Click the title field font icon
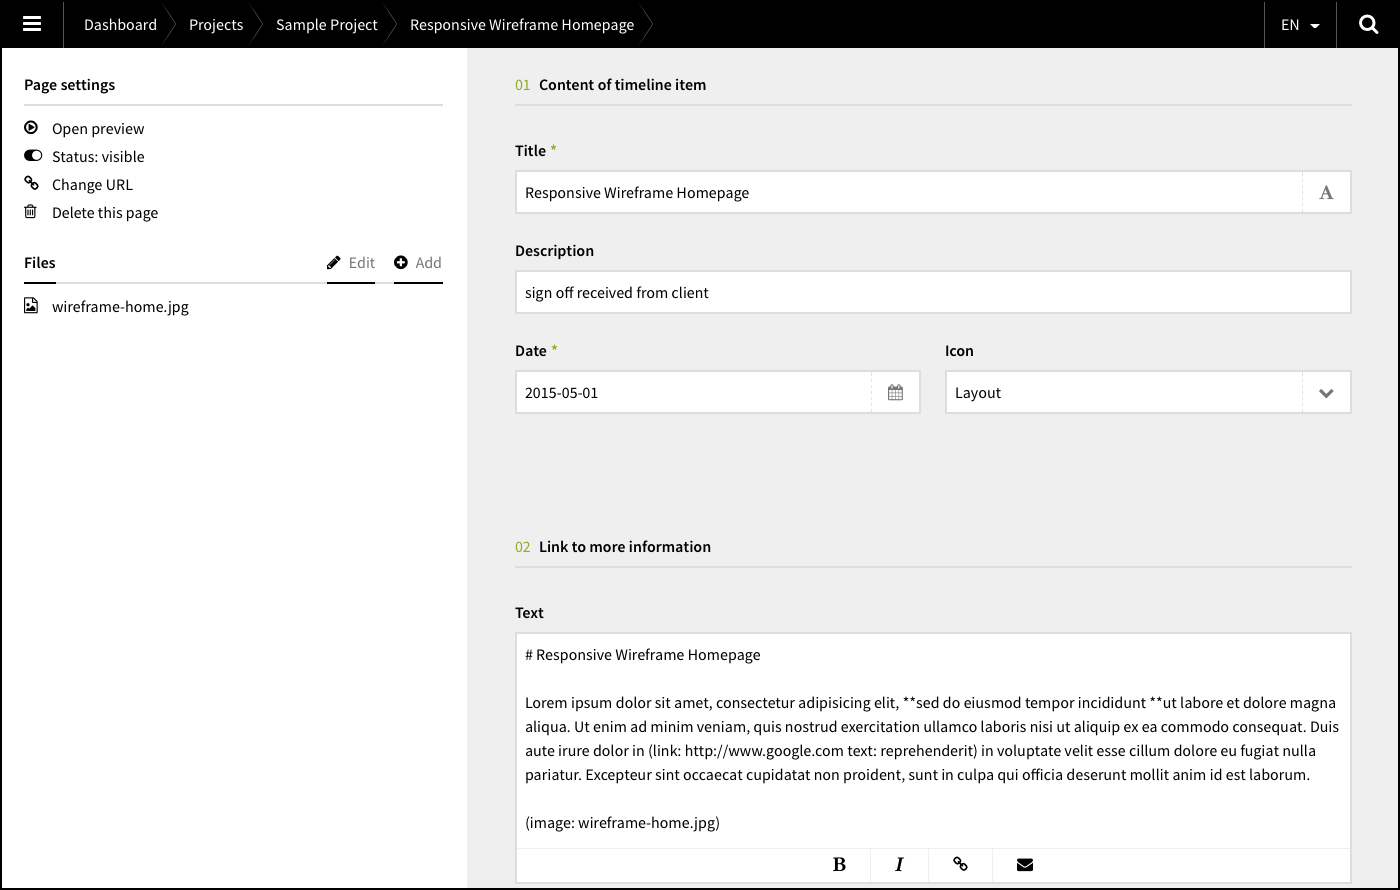Viewport: 1400px width, 890px height. (x=1326, y=193)
